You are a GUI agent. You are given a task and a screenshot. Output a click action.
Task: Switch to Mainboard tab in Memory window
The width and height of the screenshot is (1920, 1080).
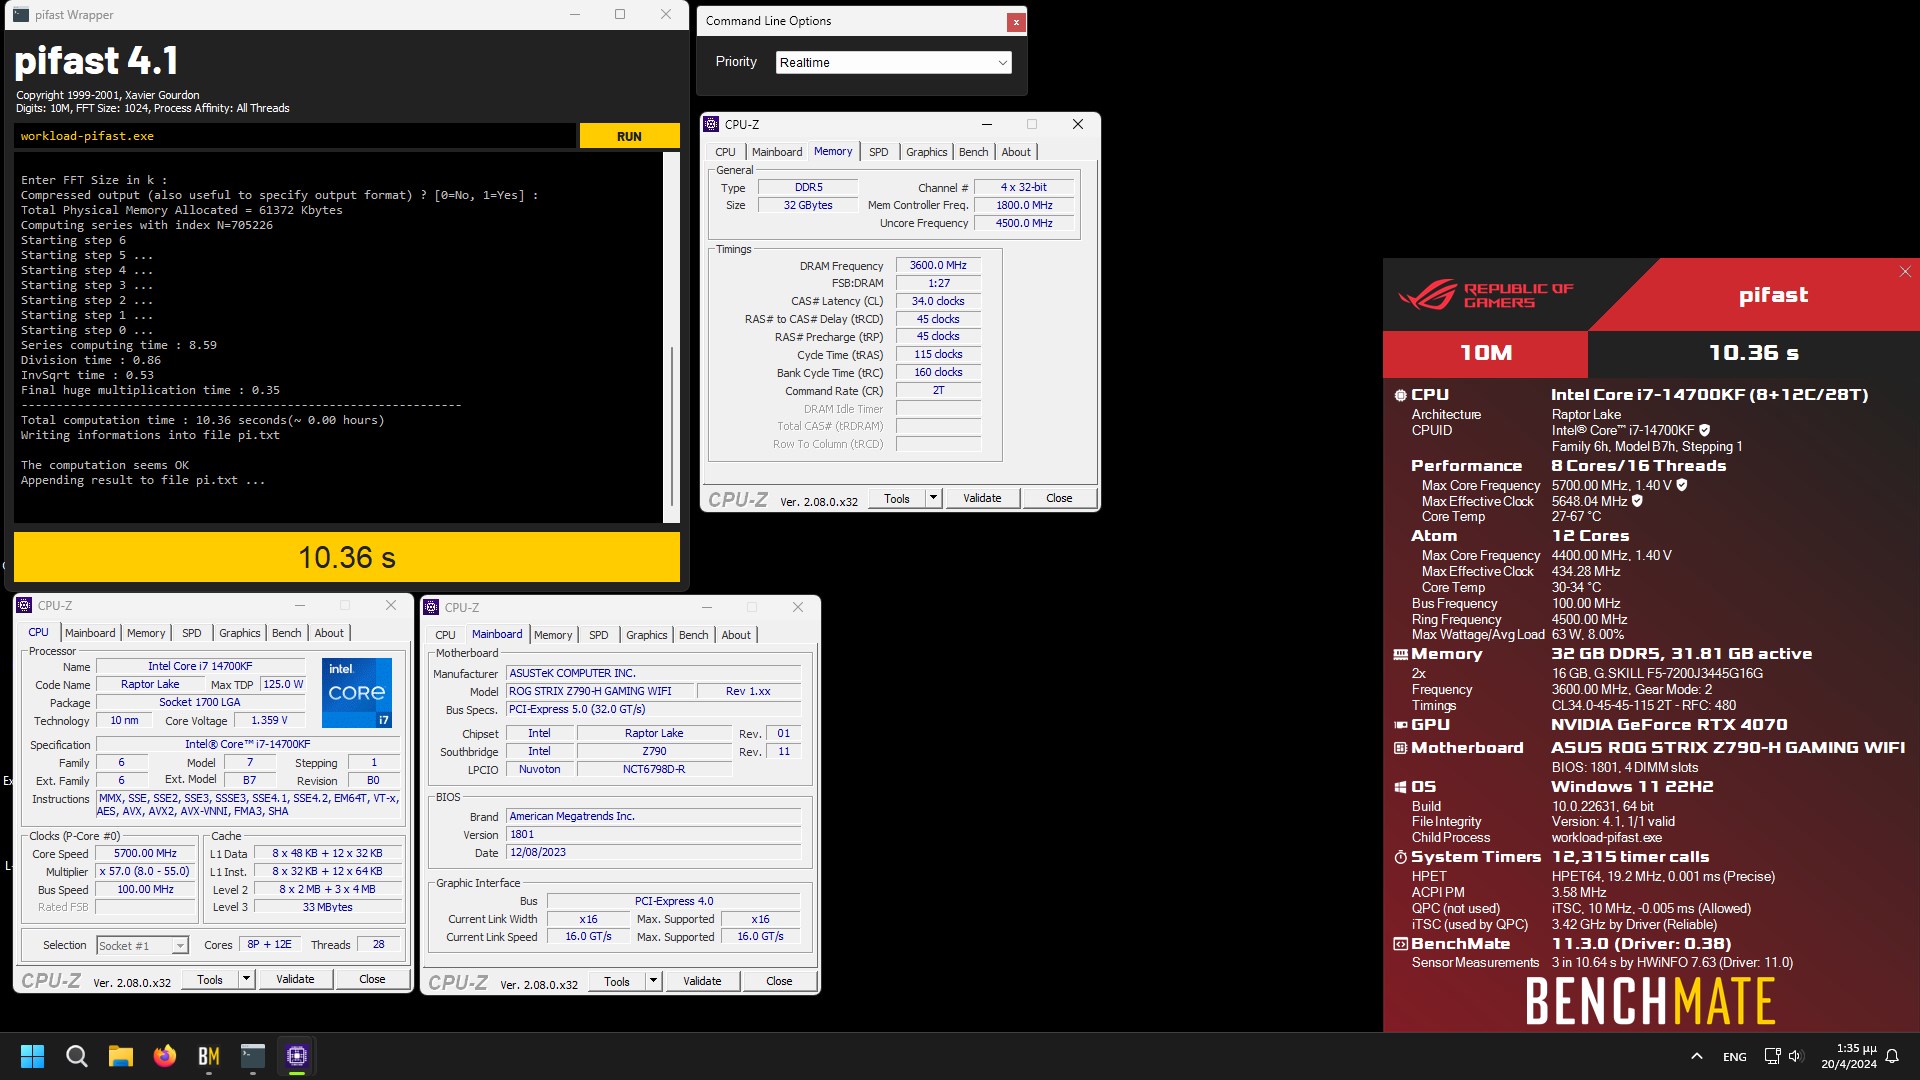click(777, 152)
